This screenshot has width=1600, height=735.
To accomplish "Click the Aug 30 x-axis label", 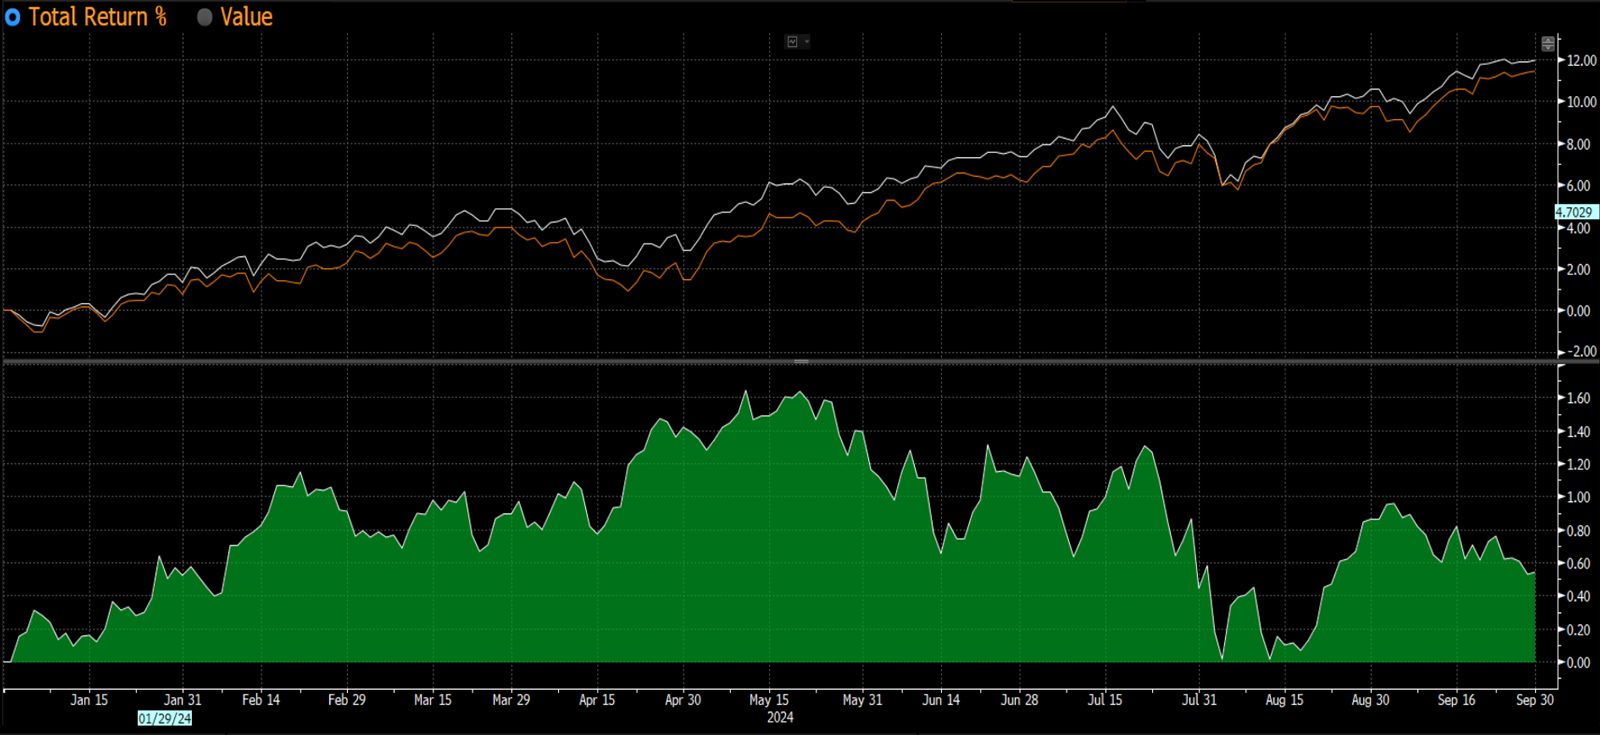I will click(x=1370, y=700).
